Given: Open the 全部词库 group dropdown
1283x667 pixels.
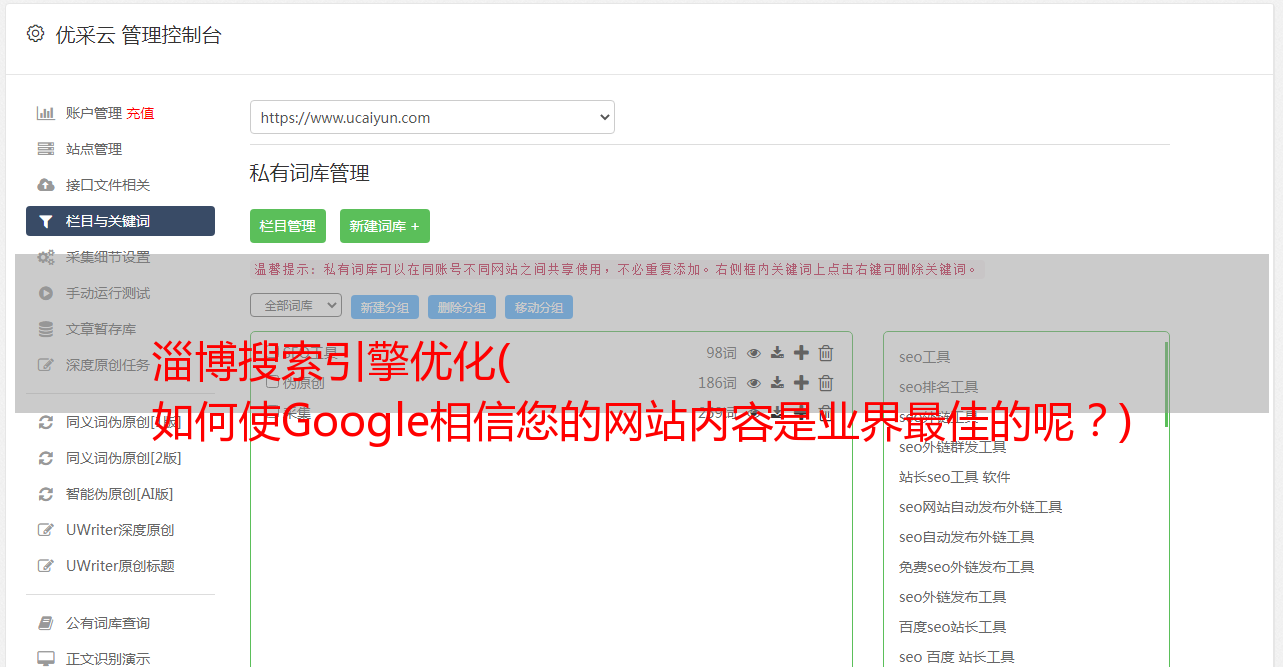Looking at the screenshot, I should 296,305.
